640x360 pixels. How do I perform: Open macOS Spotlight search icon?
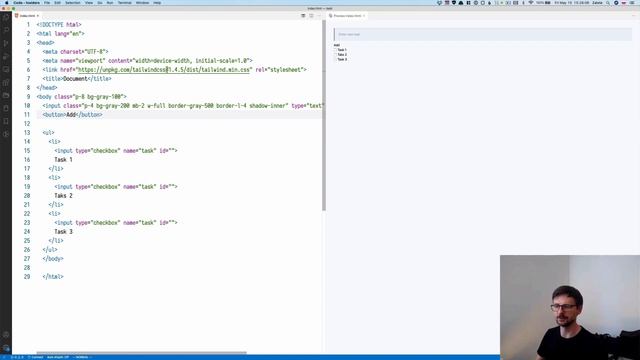coord(608,3)
